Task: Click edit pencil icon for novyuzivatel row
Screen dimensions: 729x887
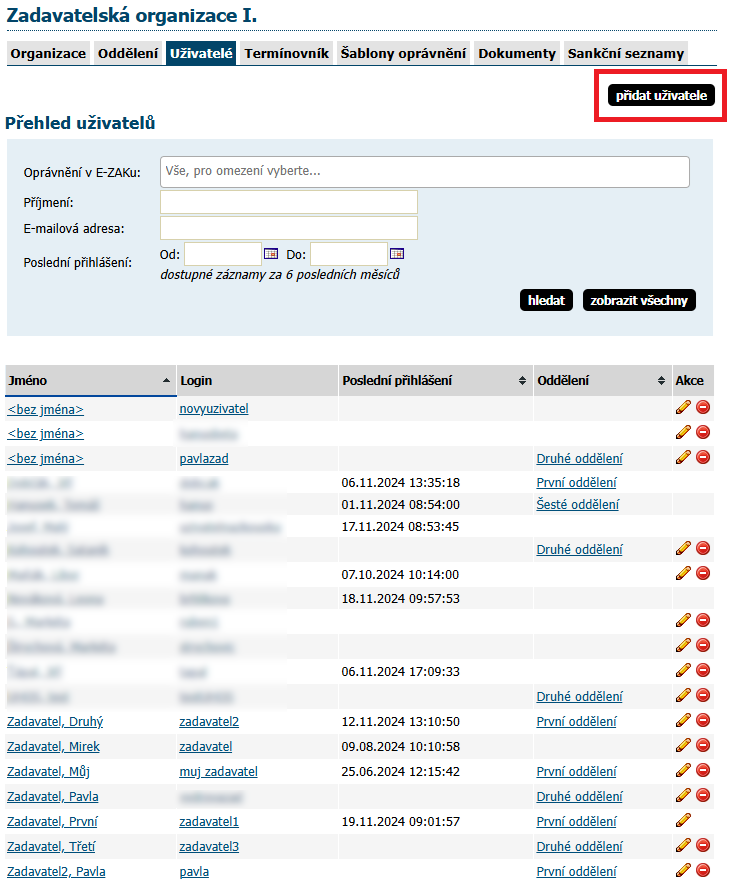Action: 683,407
